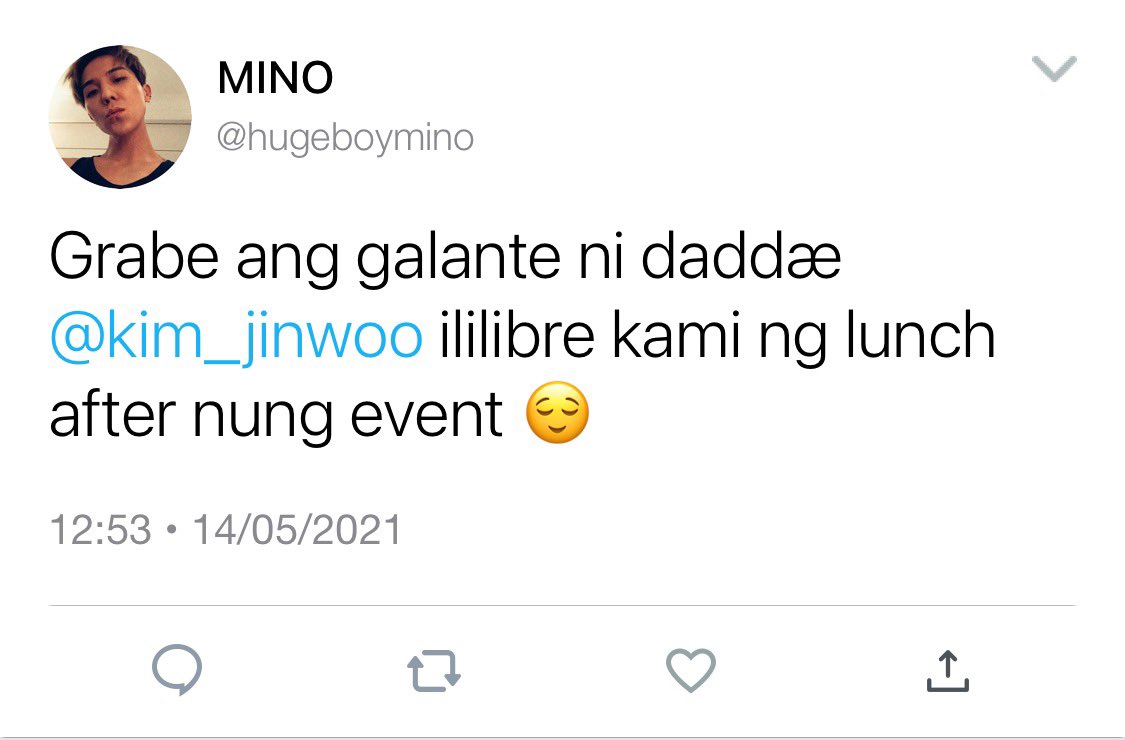Open MINO's profile picture
1125x740 pixels.
coord(120,116)
